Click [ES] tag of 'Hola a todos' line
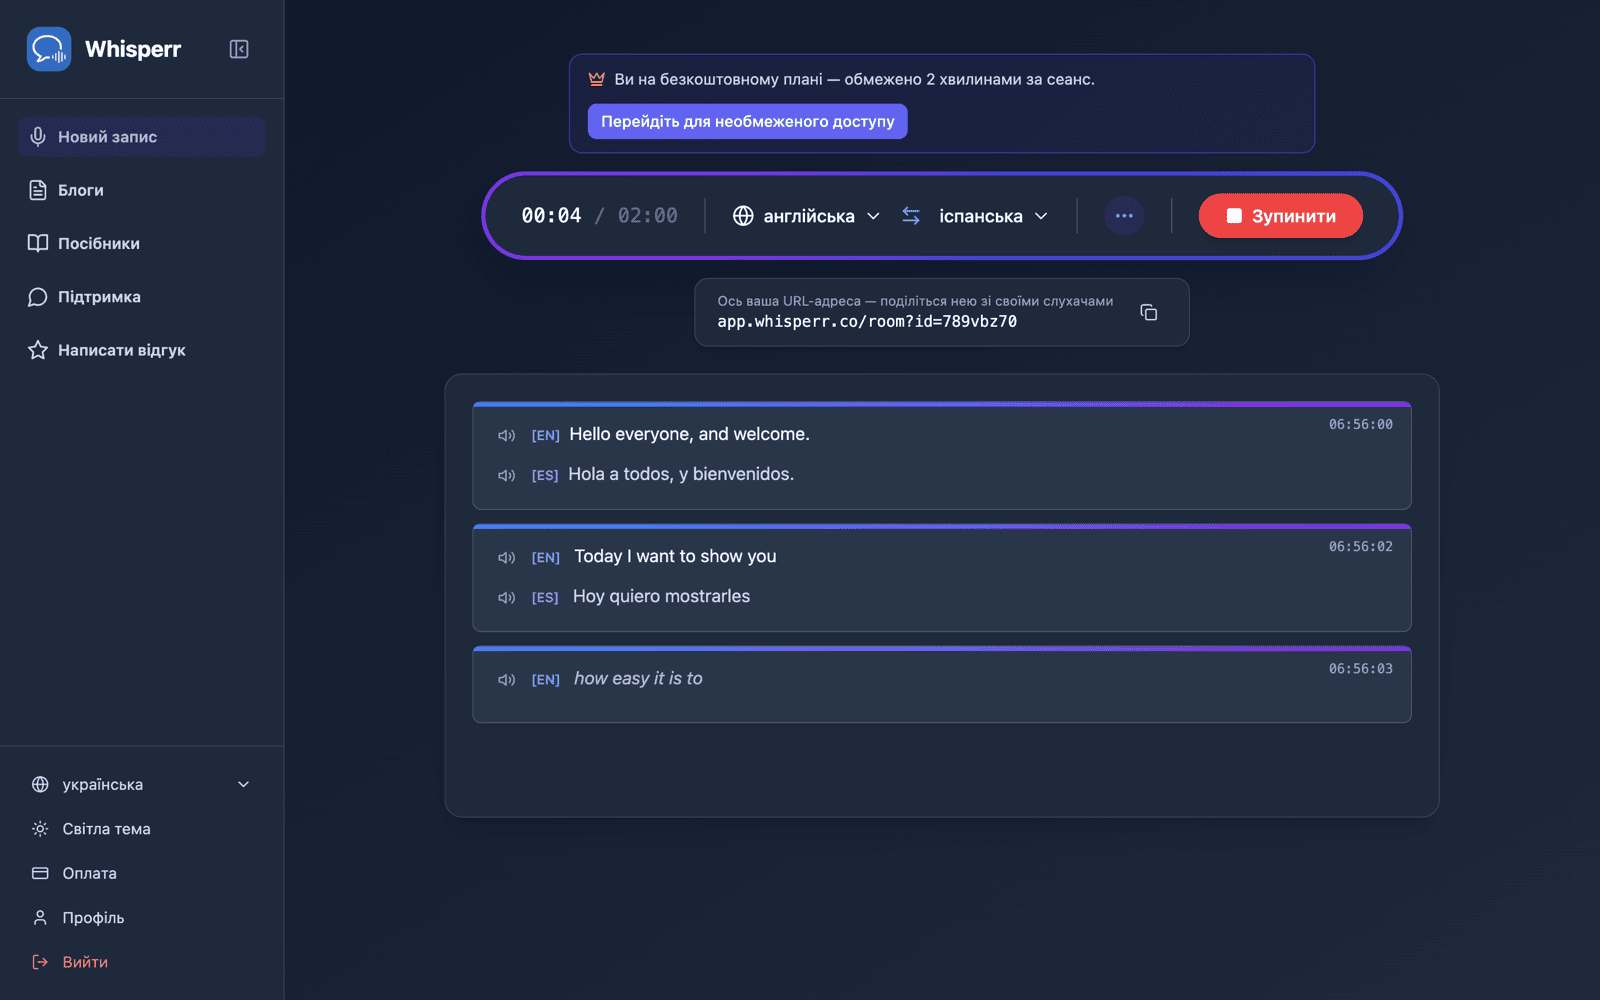Image resolution: width=1600 pixels, height=1000 pixels. (545, 475)
